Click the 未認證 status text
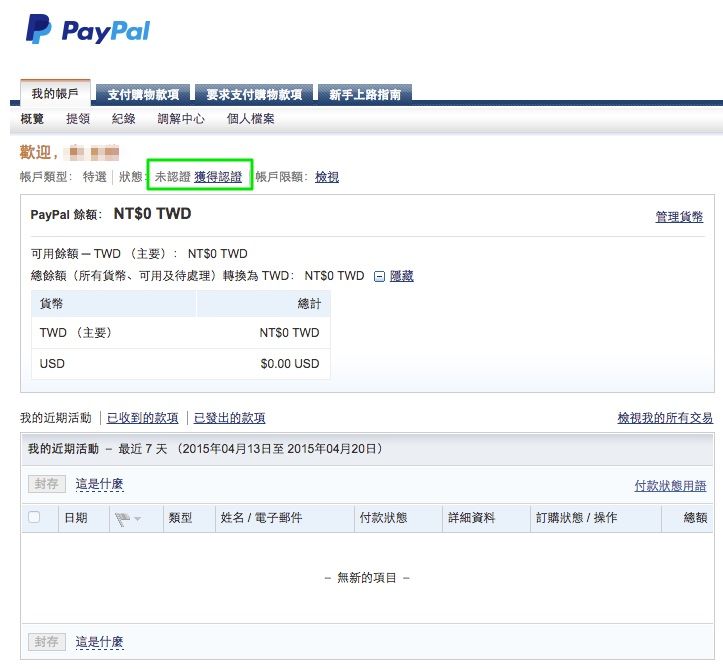 pyautogui.click(x=172, y=177)
